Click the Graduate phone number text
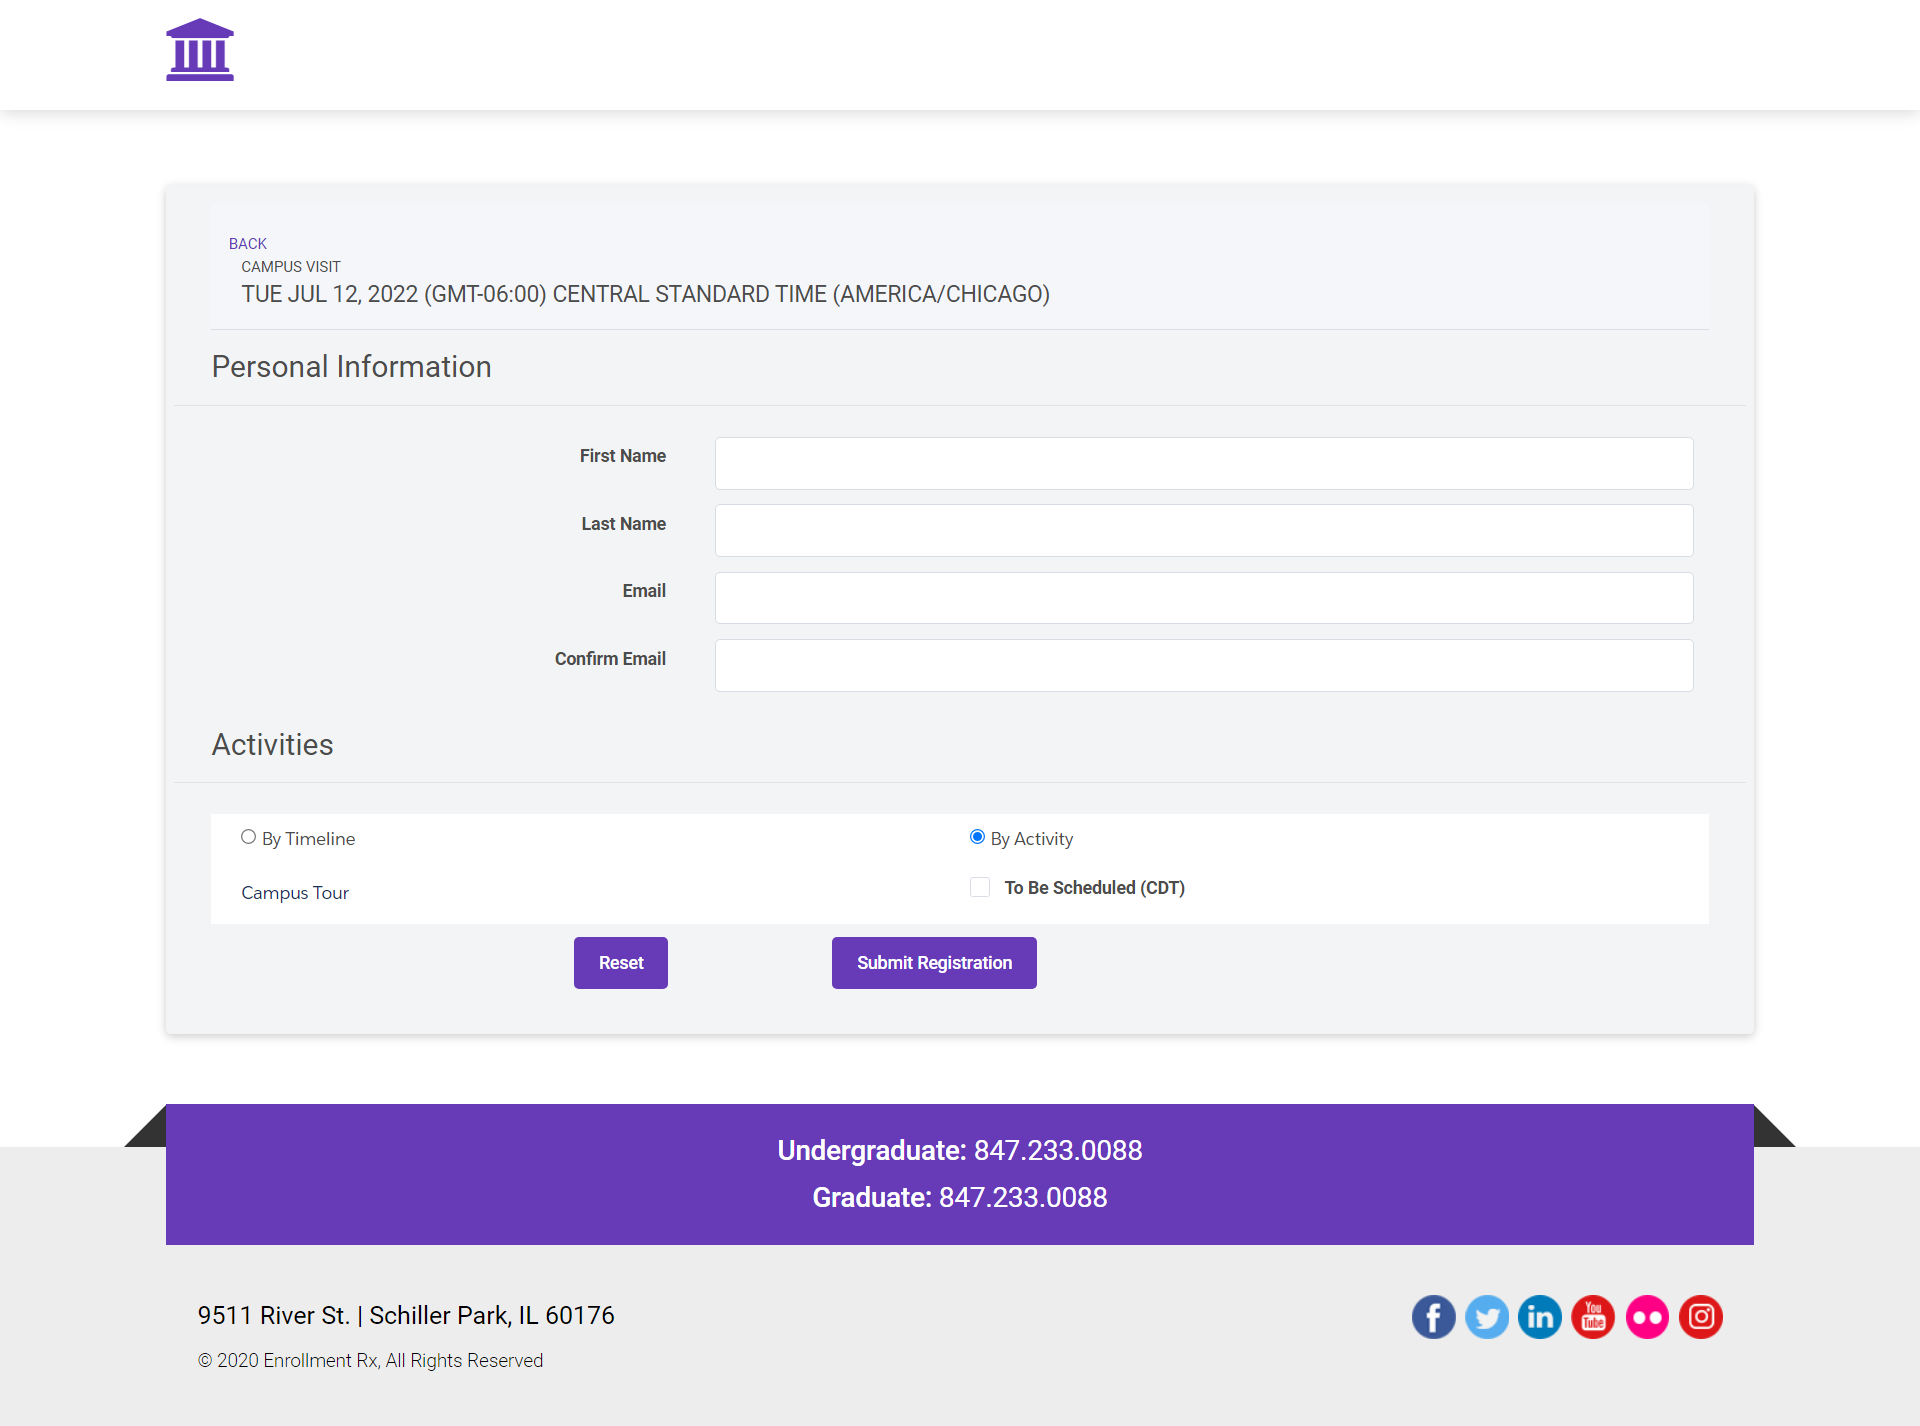 pos(1022,1197)
